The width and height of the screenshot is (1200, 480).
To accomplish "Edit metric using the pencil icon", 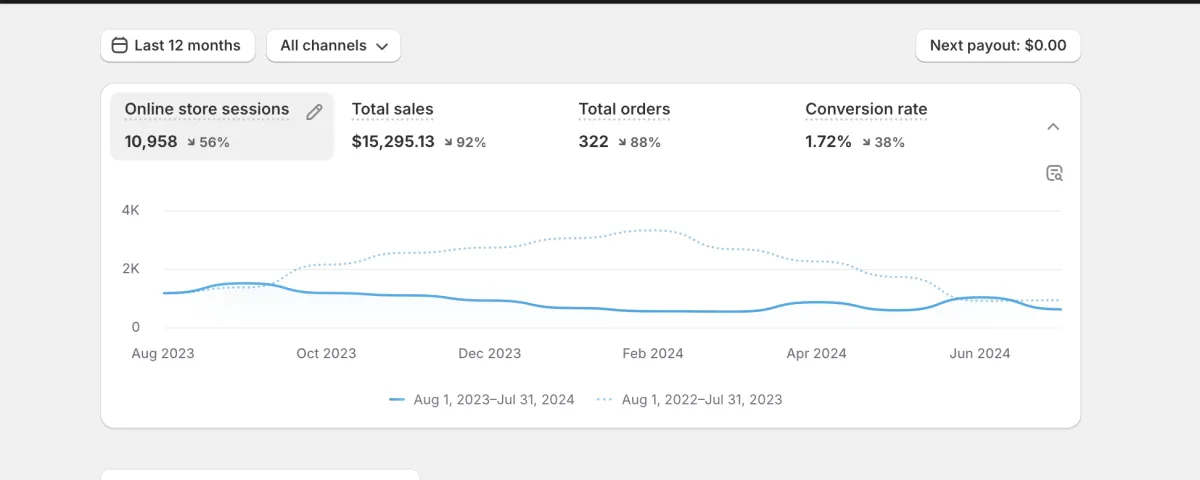I will 314,112.
